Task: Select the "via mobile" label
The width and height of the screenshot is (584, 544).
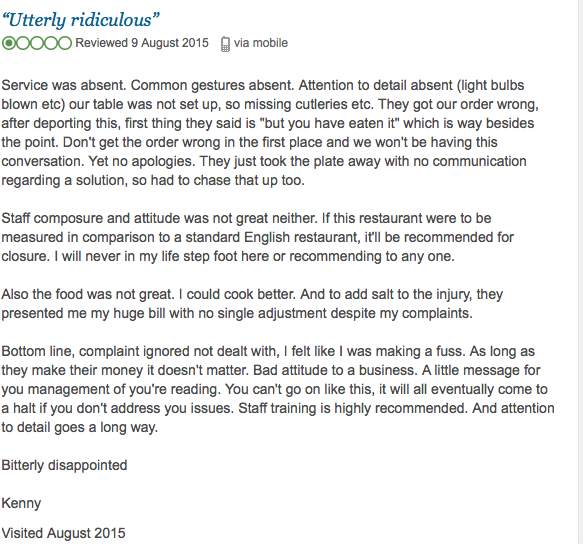Action: coord(261,43)
